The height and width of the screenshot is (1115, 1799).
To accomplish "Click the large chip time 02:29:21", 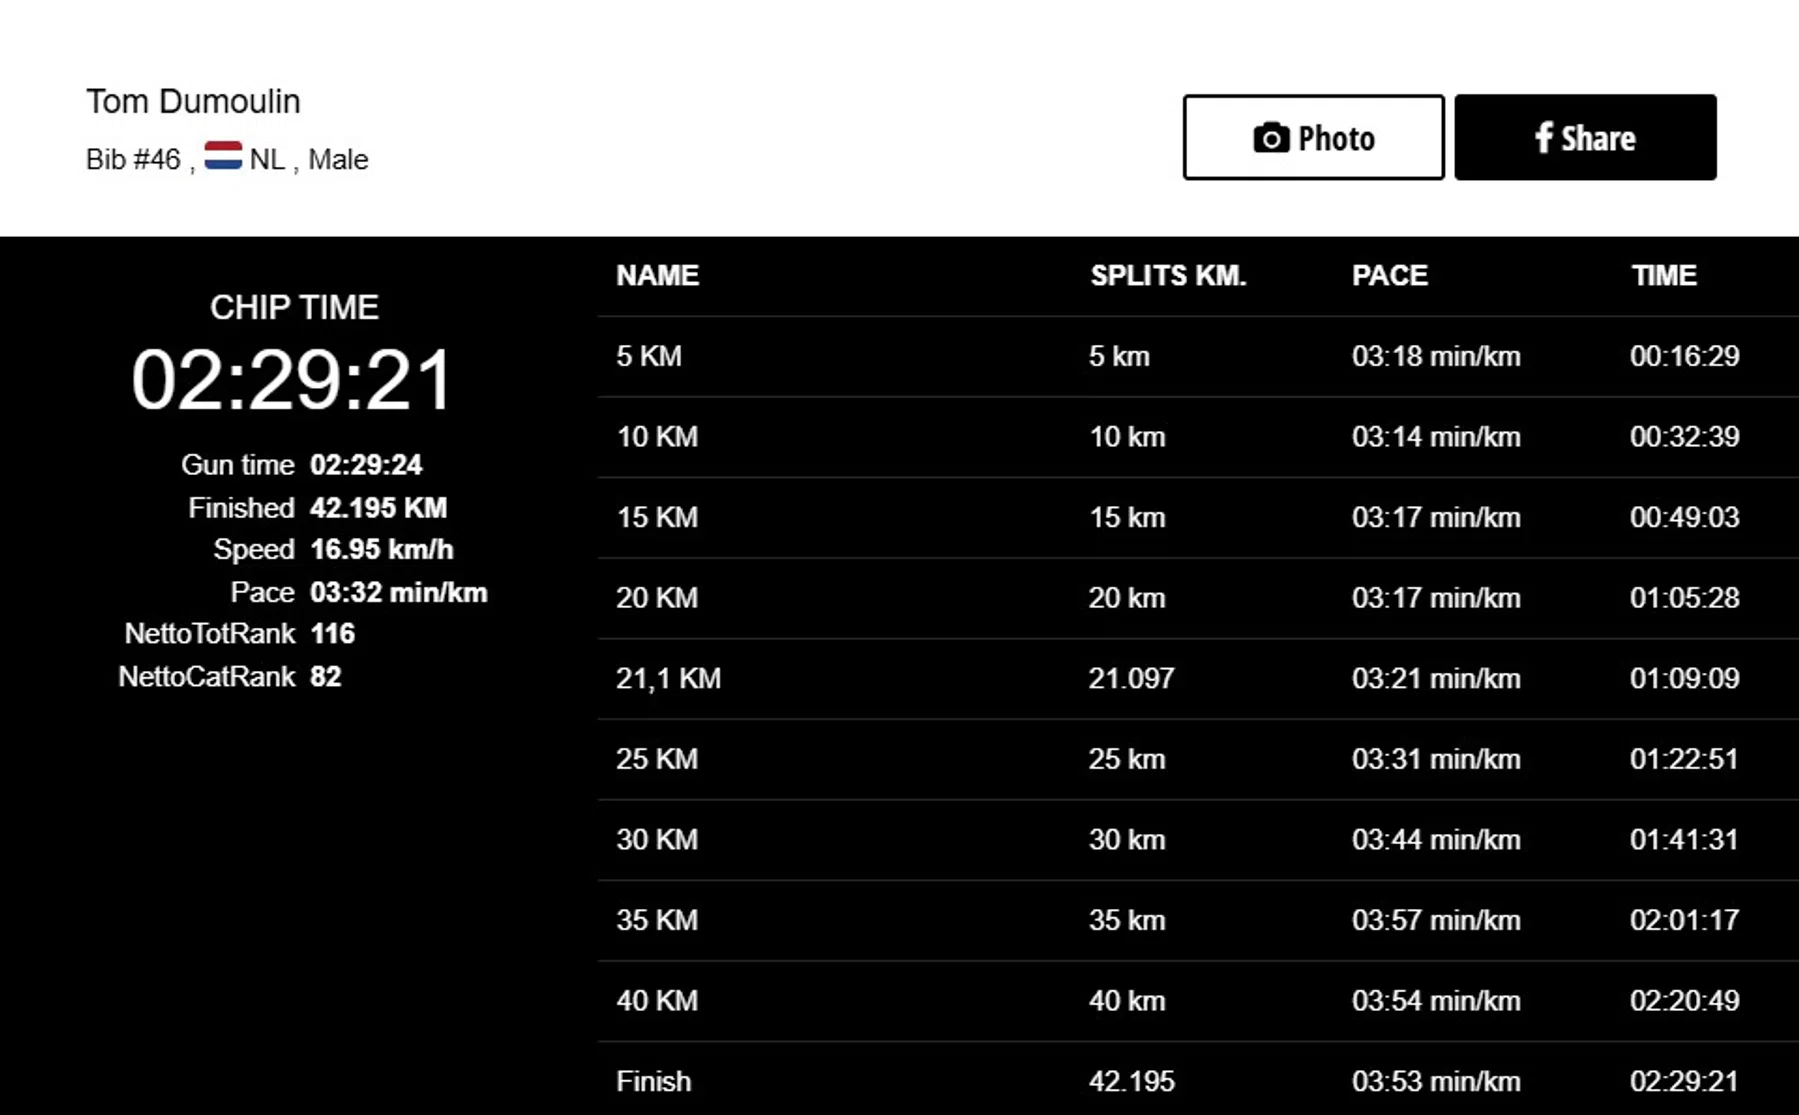I will tap(293, 381).
